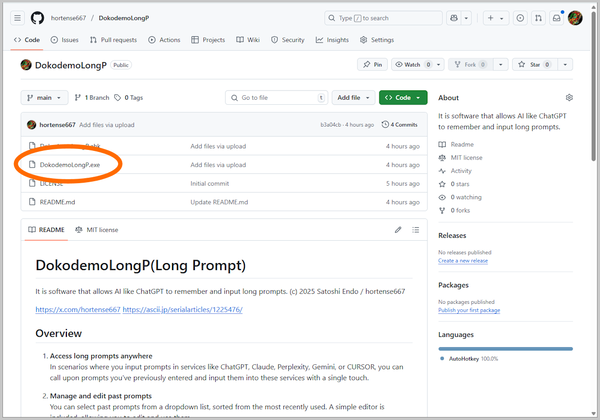The height and width of the screenshot is (420, 600).
Task: Open the notifications inbox icon
Action: coord(557,18)
